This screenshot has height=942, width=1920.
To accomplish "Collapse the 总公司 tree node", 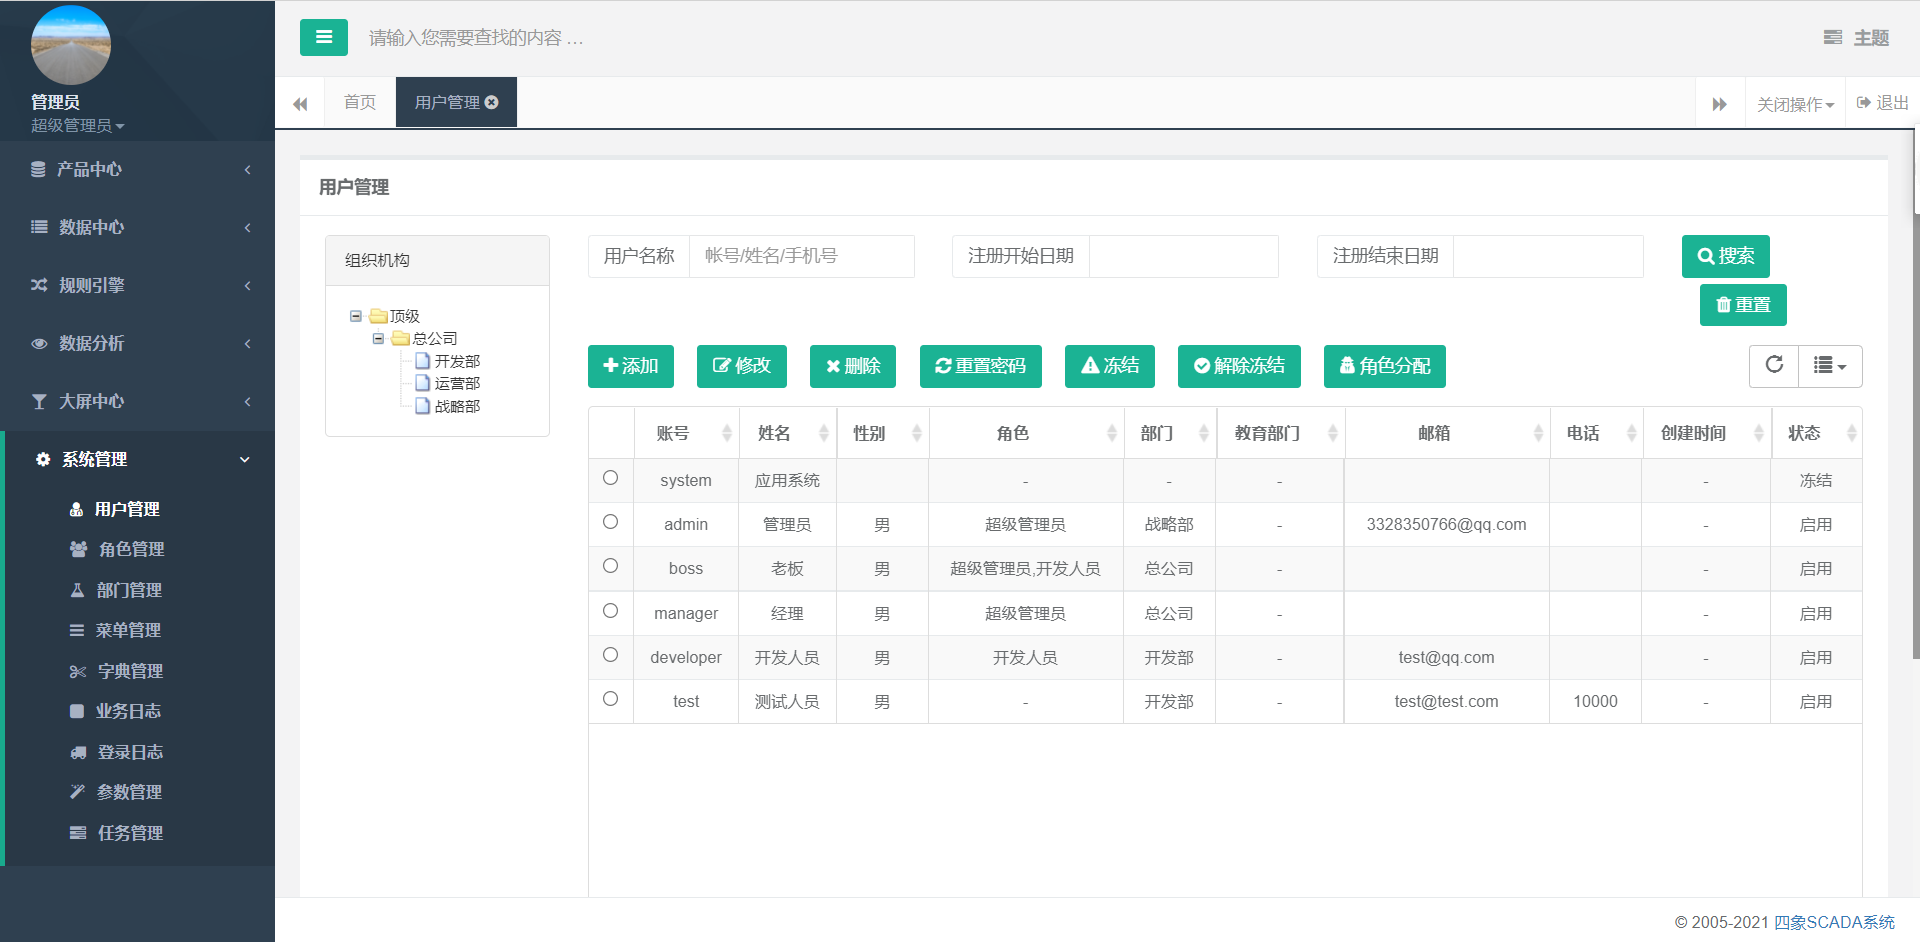I will [378, 338].
